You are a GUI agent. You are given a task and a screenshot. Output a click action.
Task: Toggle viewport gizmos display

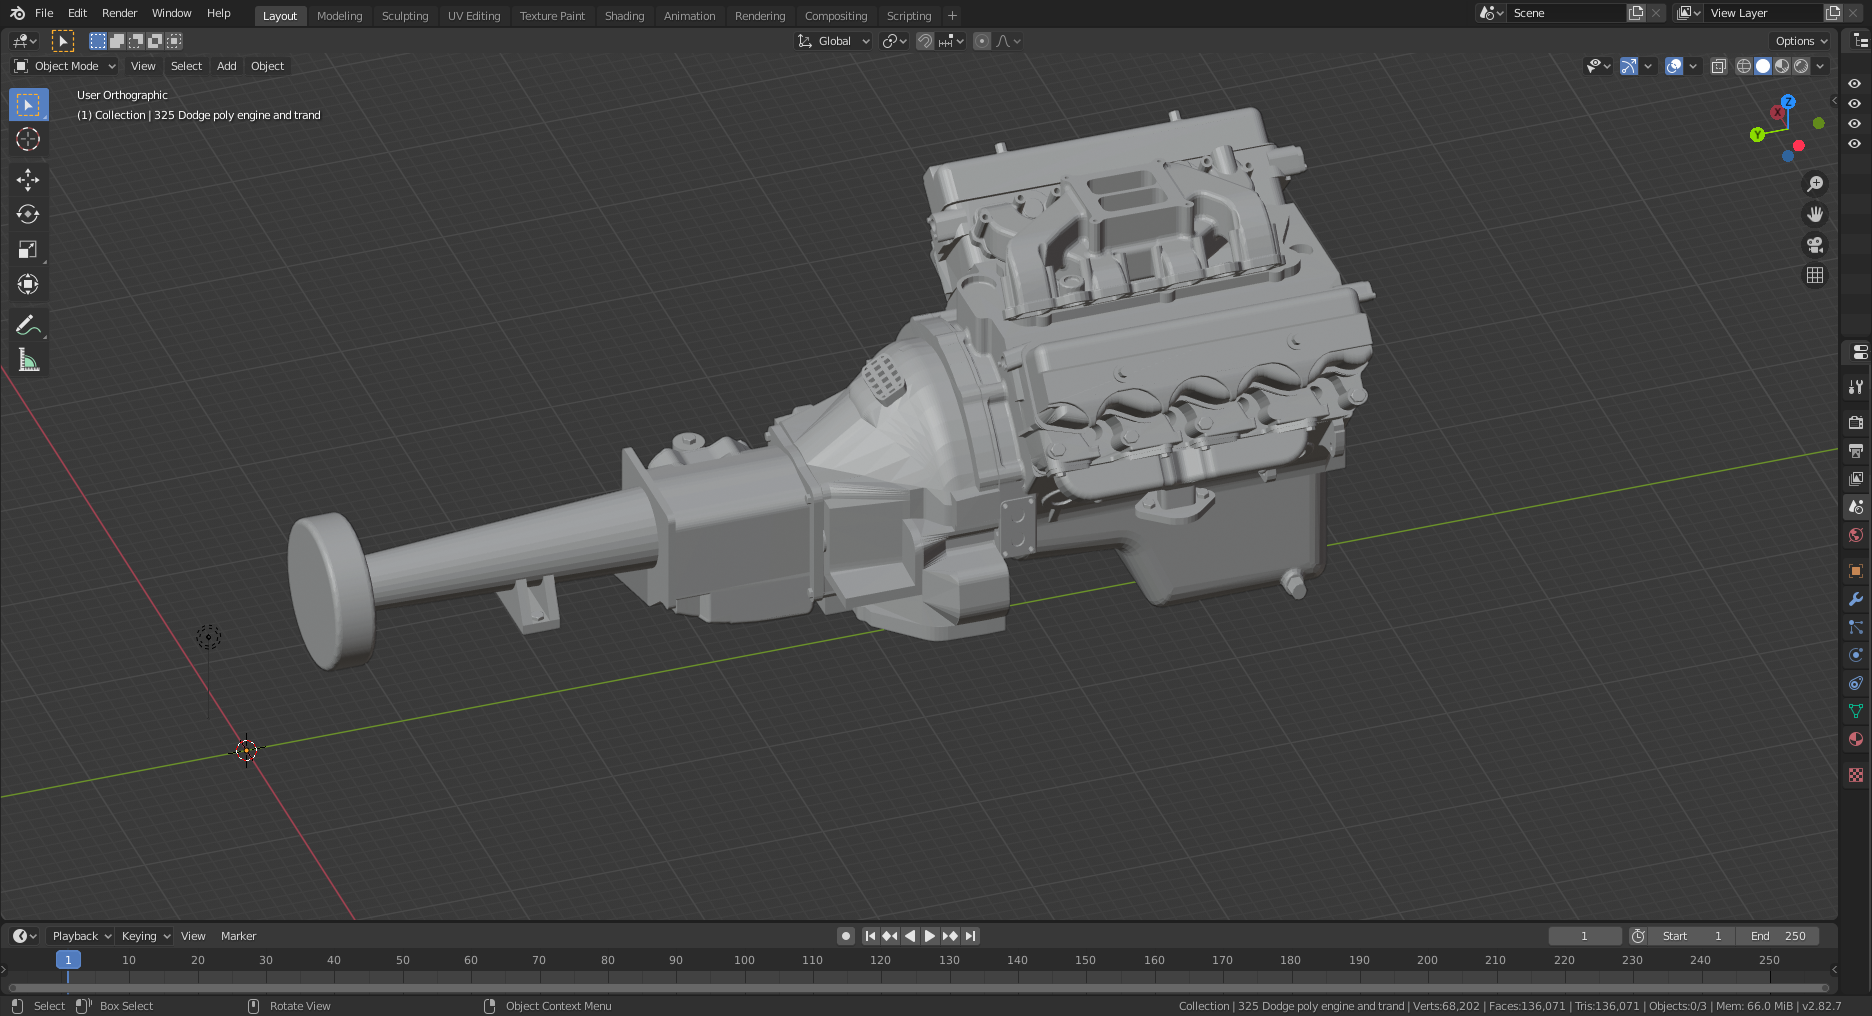pos(1629,66)
